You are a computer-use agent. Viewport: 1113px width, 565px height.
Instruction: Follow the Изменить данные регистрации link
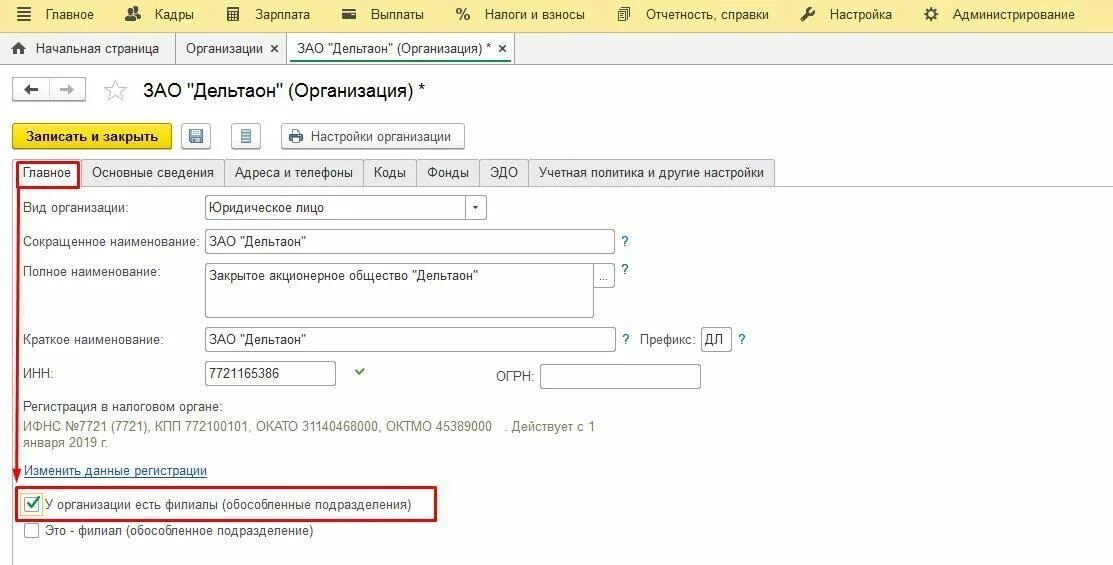(x=116, y=471)
